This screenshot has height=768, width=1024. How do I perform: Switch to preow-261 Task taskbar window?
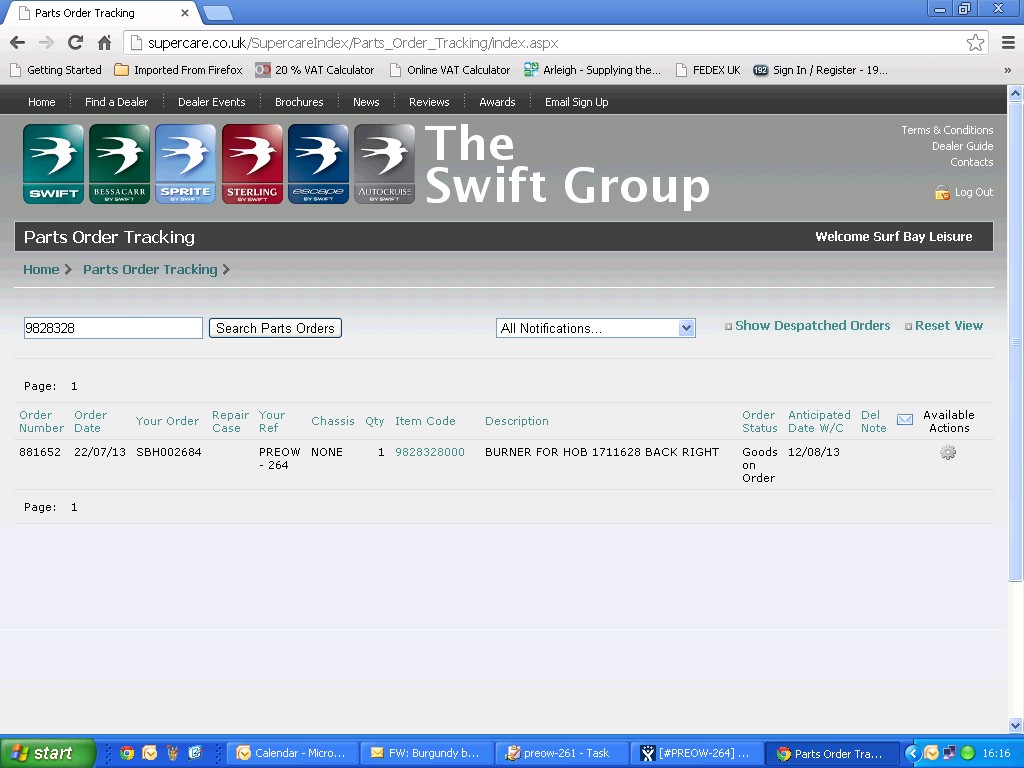pyautogui.click(x=560, y=753)
